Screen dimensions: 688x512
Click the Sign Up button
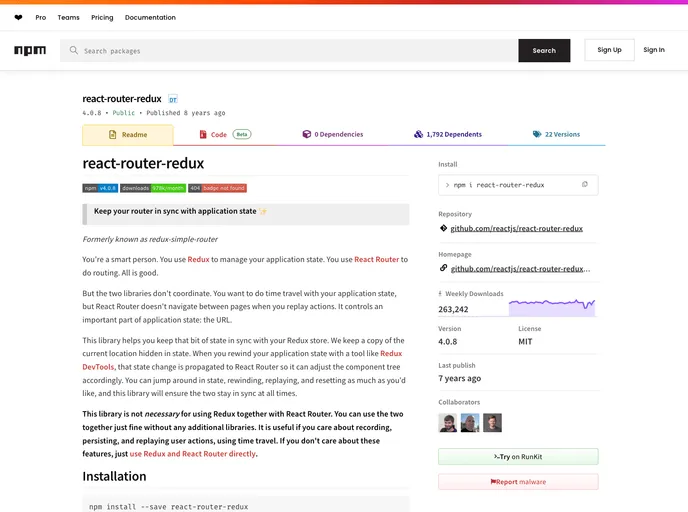click(x=609, y=50)
